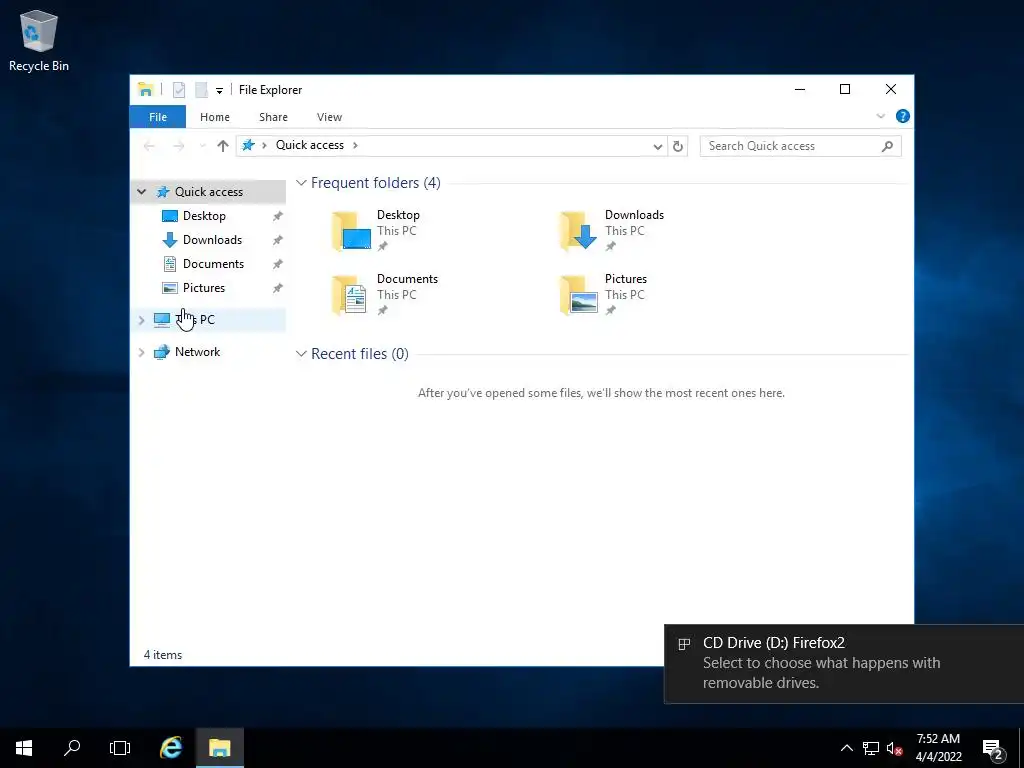Select the Downloads frequent folder
Image resolution: width=1024 pixels, height=768 pixels.
(611, 231)
